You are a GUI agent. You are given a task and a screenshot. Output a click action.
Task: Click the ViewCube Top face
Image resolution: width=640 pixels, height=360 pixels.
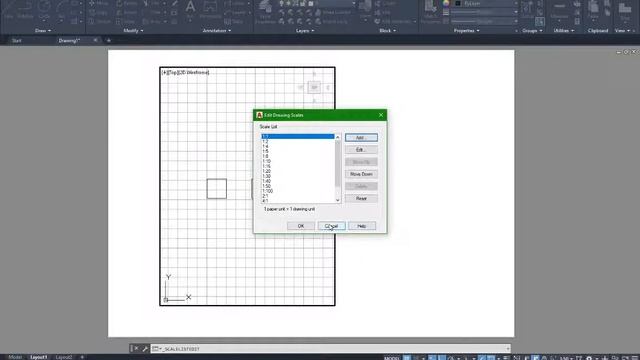pyautogui.click(x=314, y=87)
